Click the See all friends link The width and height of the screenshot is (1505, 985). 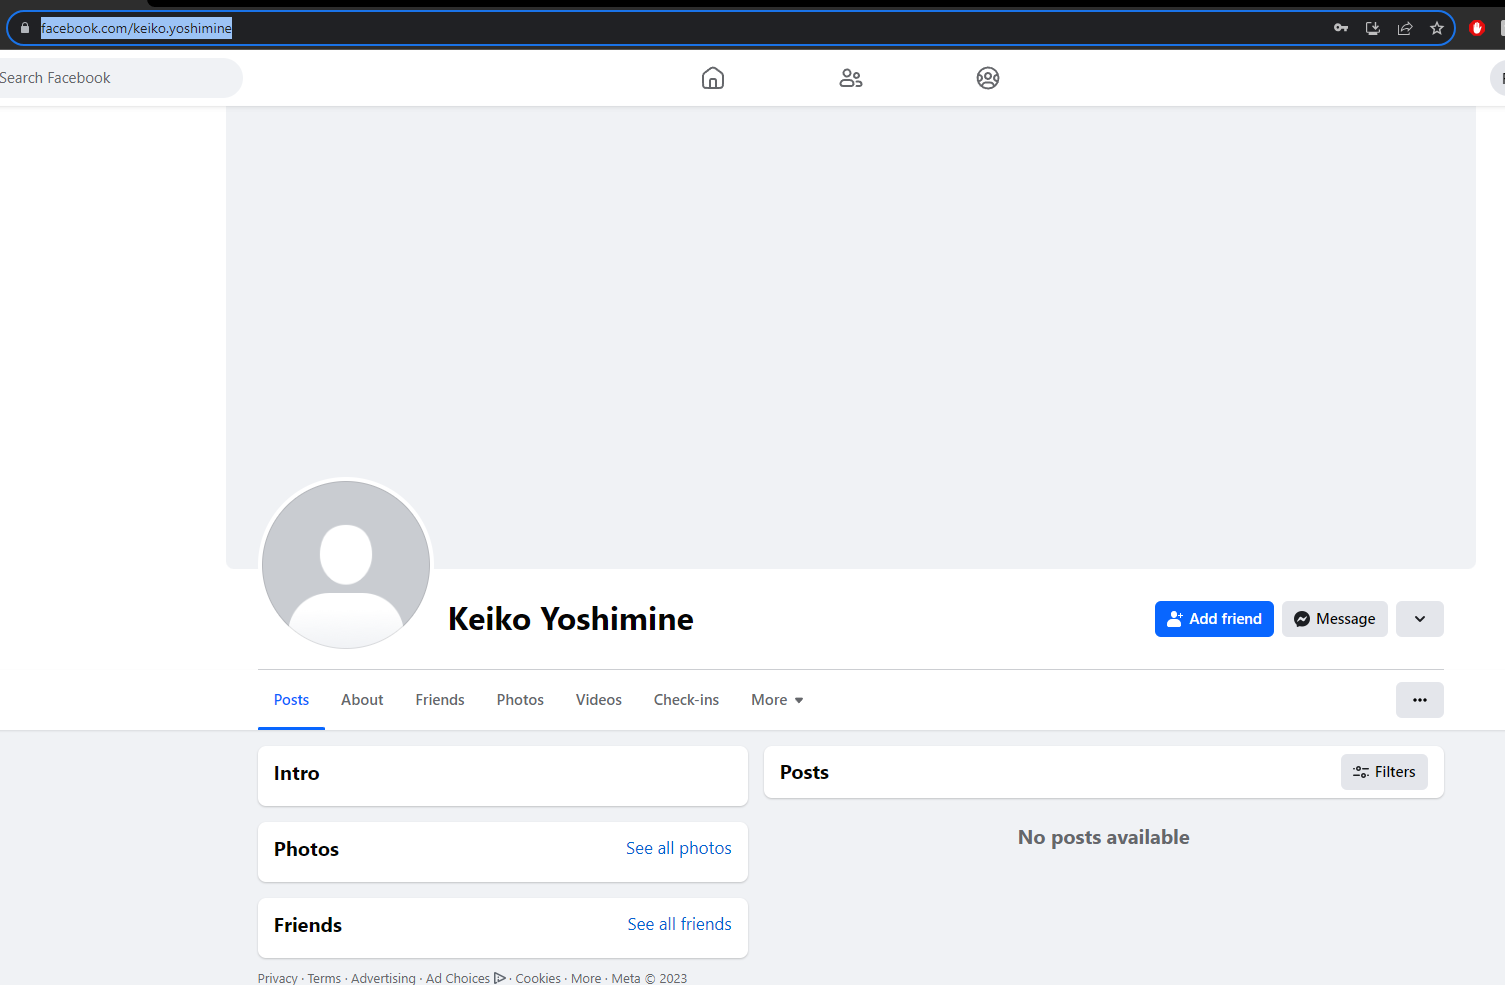pos(680,924)
